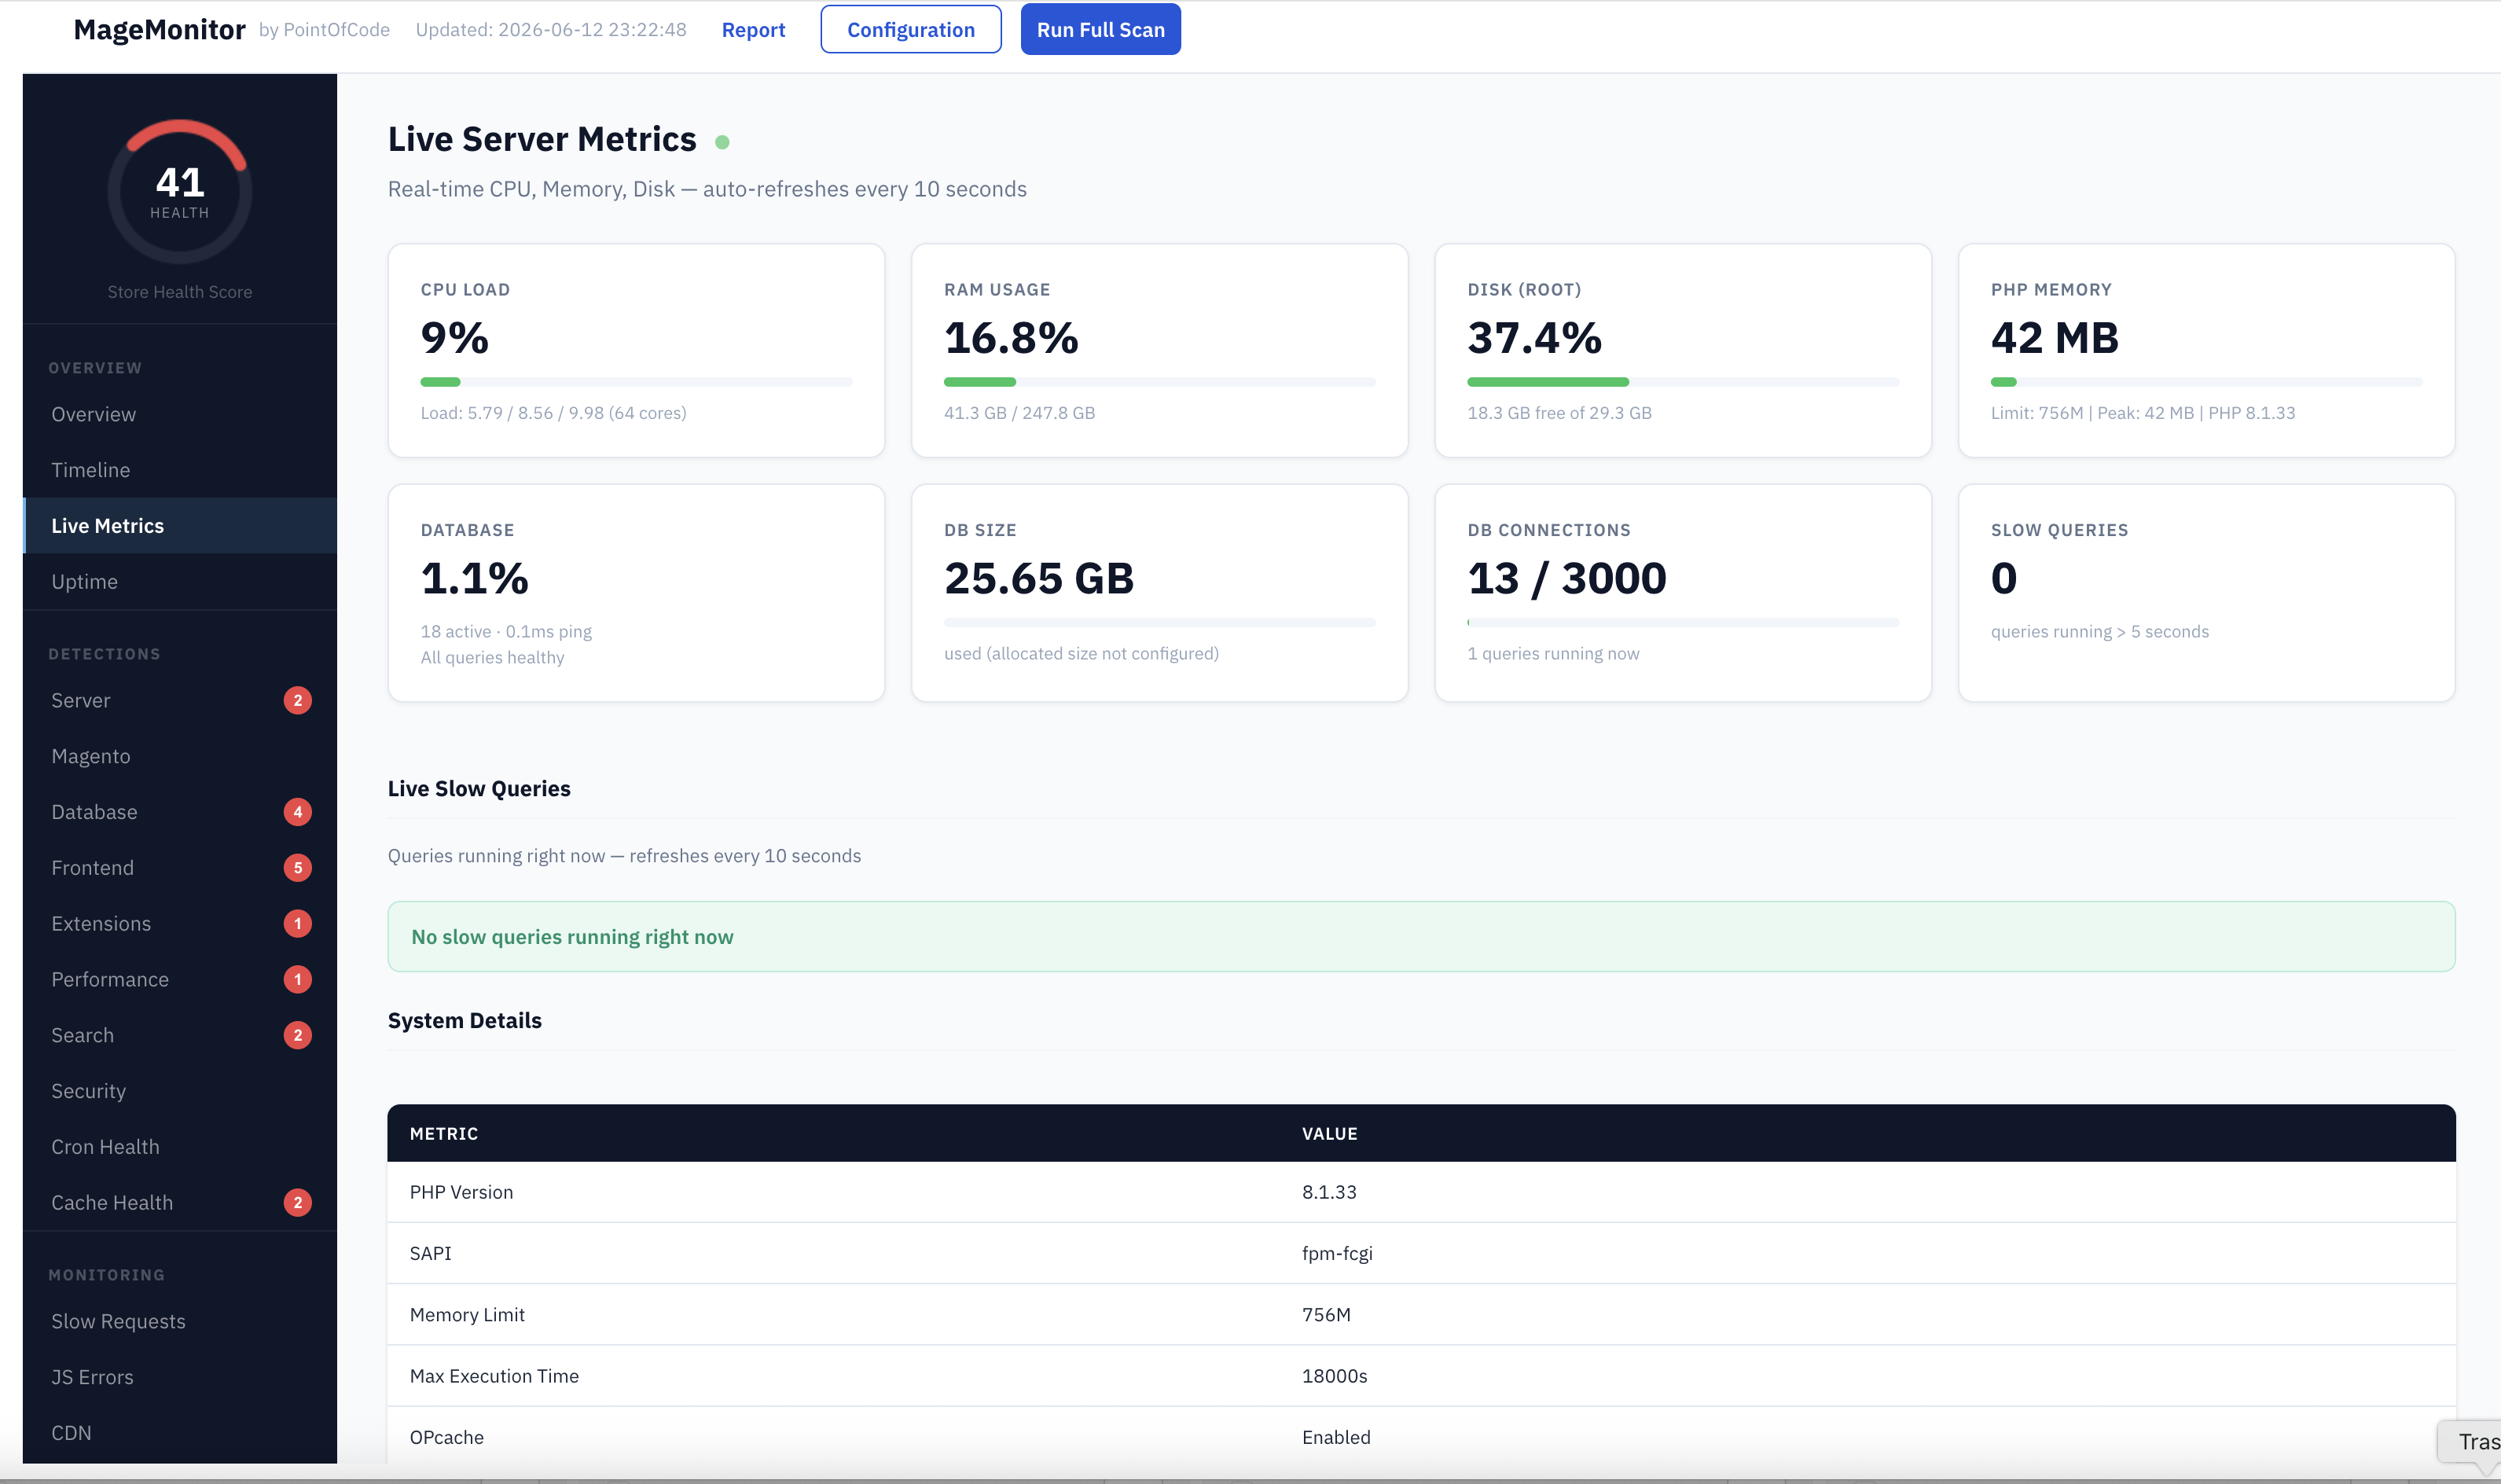Open Cache Health detections
Screen dimensions: 2501x1484
180,1203
